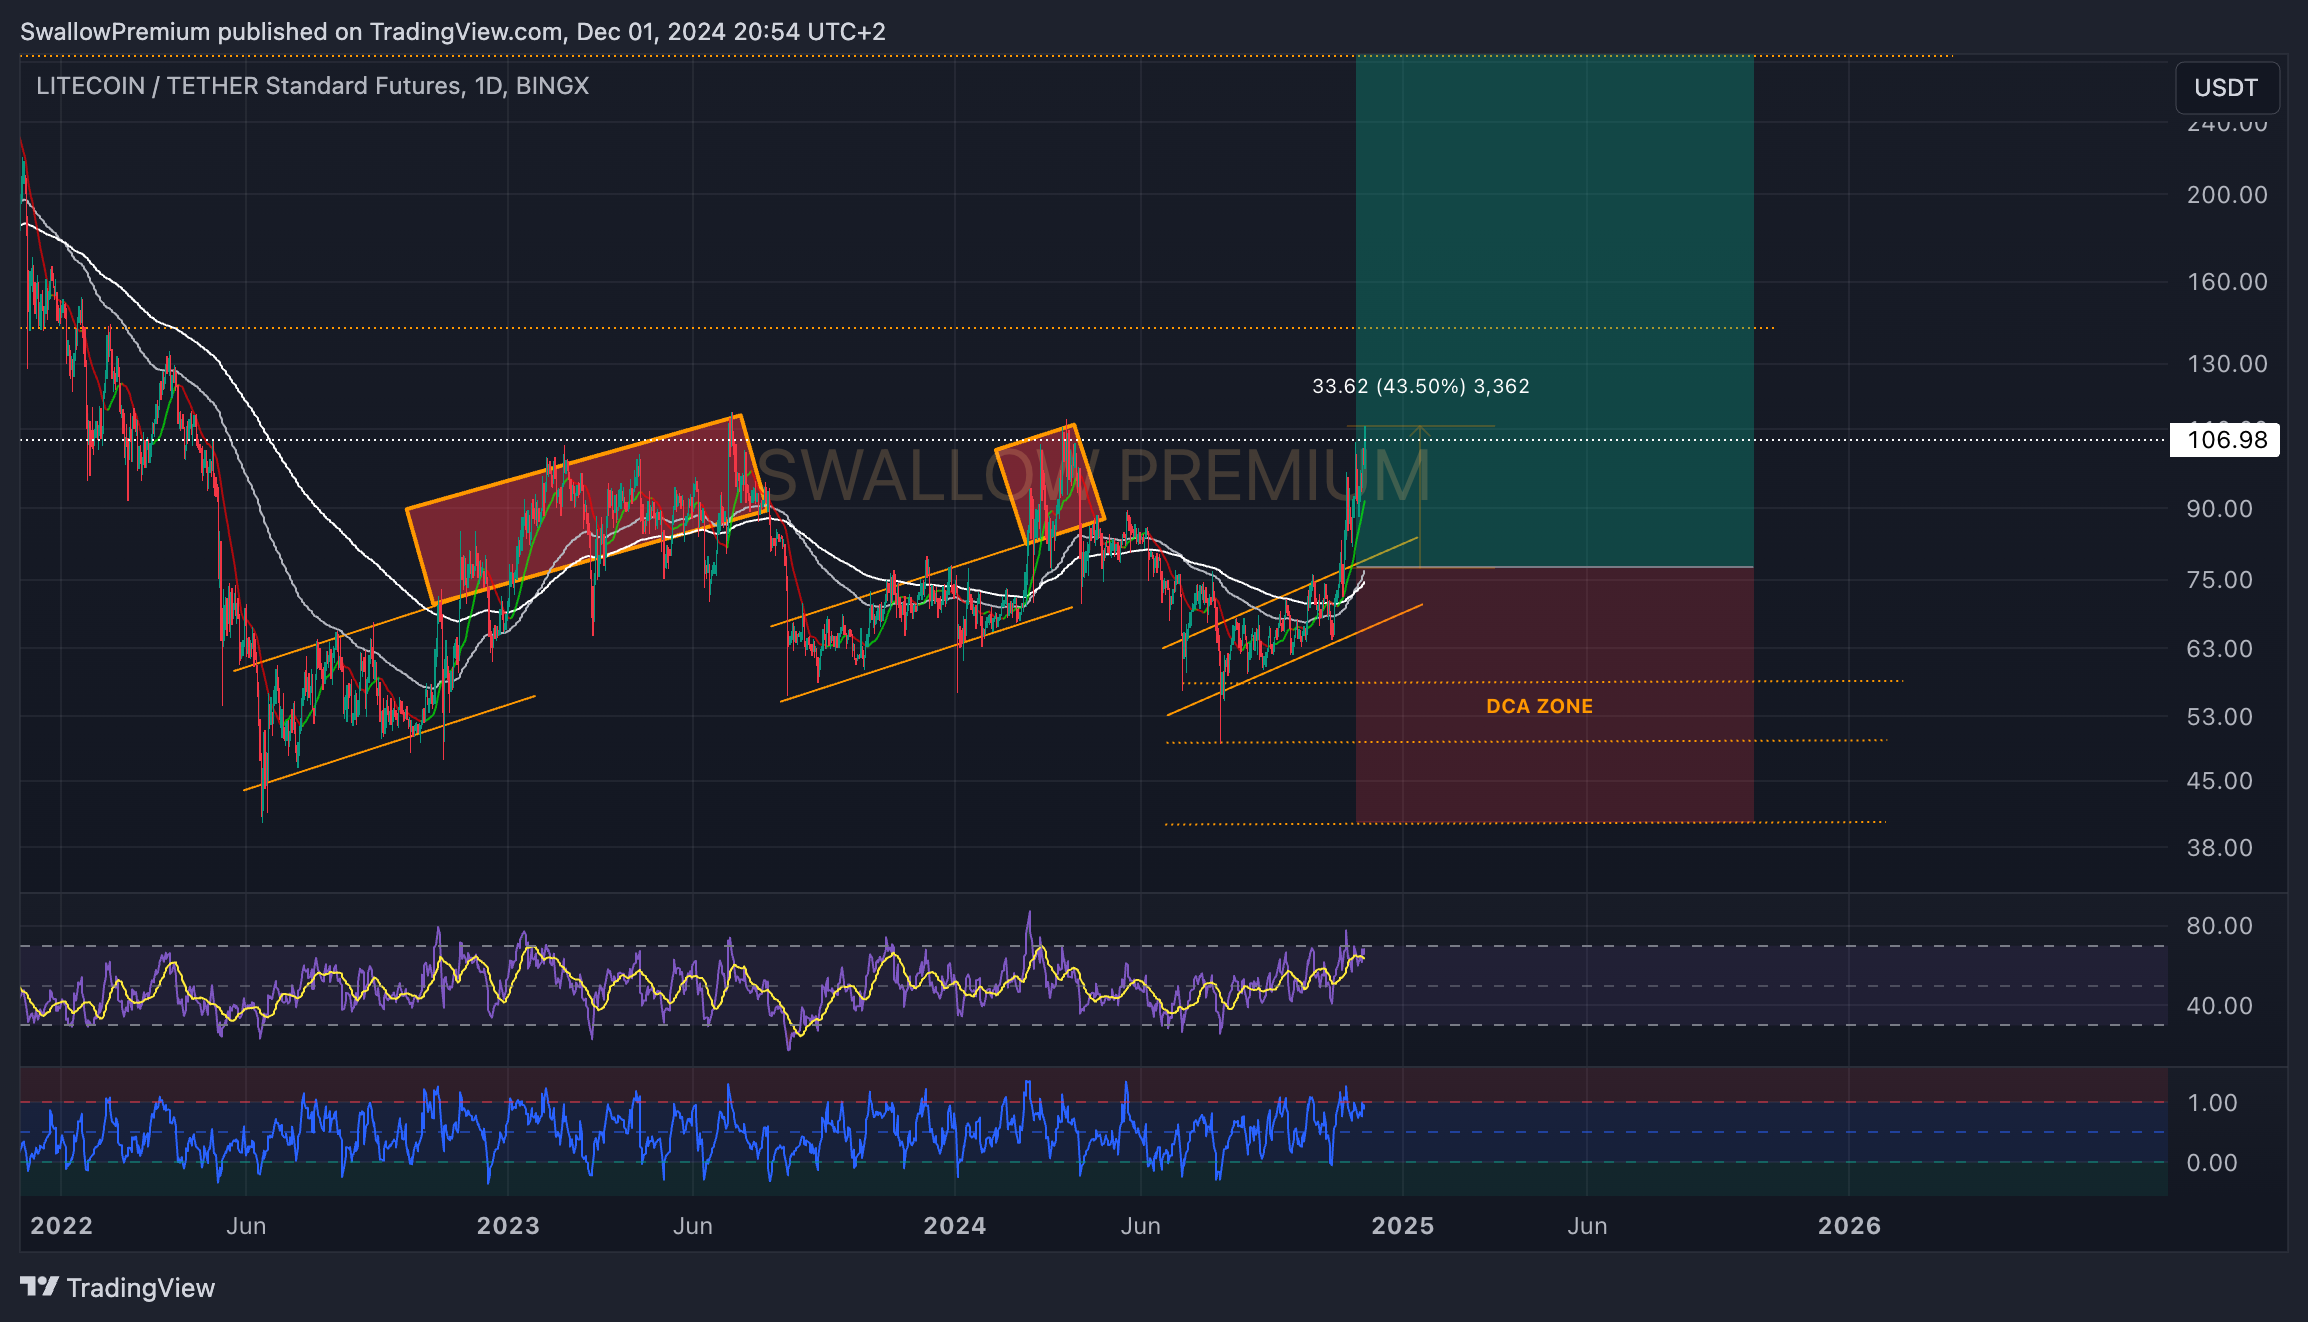Click the 33.62 (43.50%) 3,362 measurement label

click(1420, 386)
